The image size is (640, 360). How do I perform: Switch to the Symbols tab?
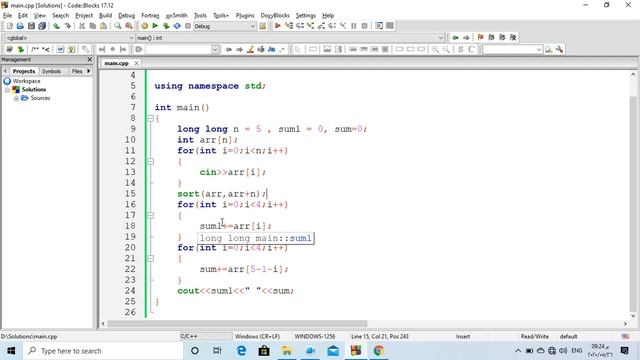51,71
